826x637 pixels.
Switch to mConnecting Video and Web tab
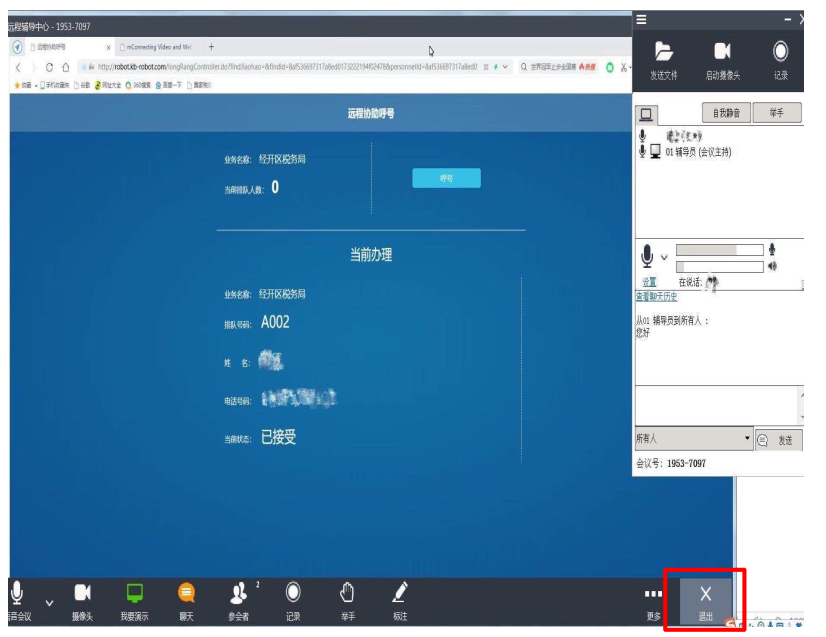156,47
